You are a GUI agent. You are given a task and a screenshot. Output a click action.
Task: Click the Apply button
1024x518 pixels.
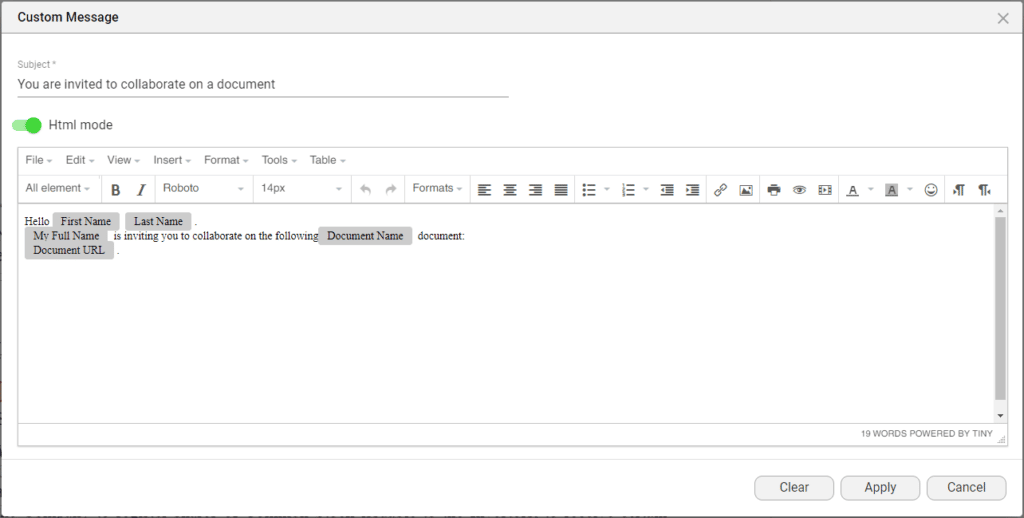tap(880, 487)
